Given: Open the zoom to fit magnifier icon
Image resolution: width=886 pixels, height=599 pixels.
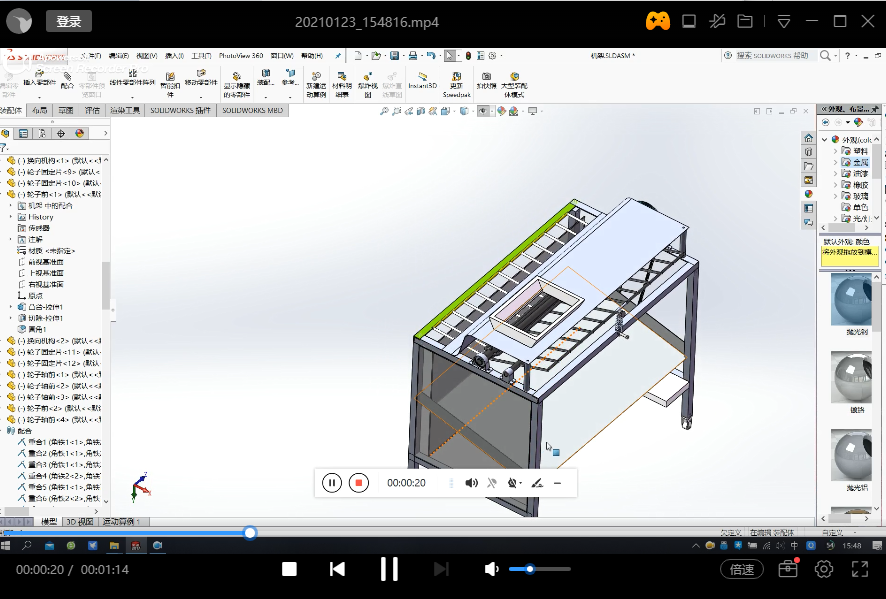Looking at the screenshot, I should (384, 111).
